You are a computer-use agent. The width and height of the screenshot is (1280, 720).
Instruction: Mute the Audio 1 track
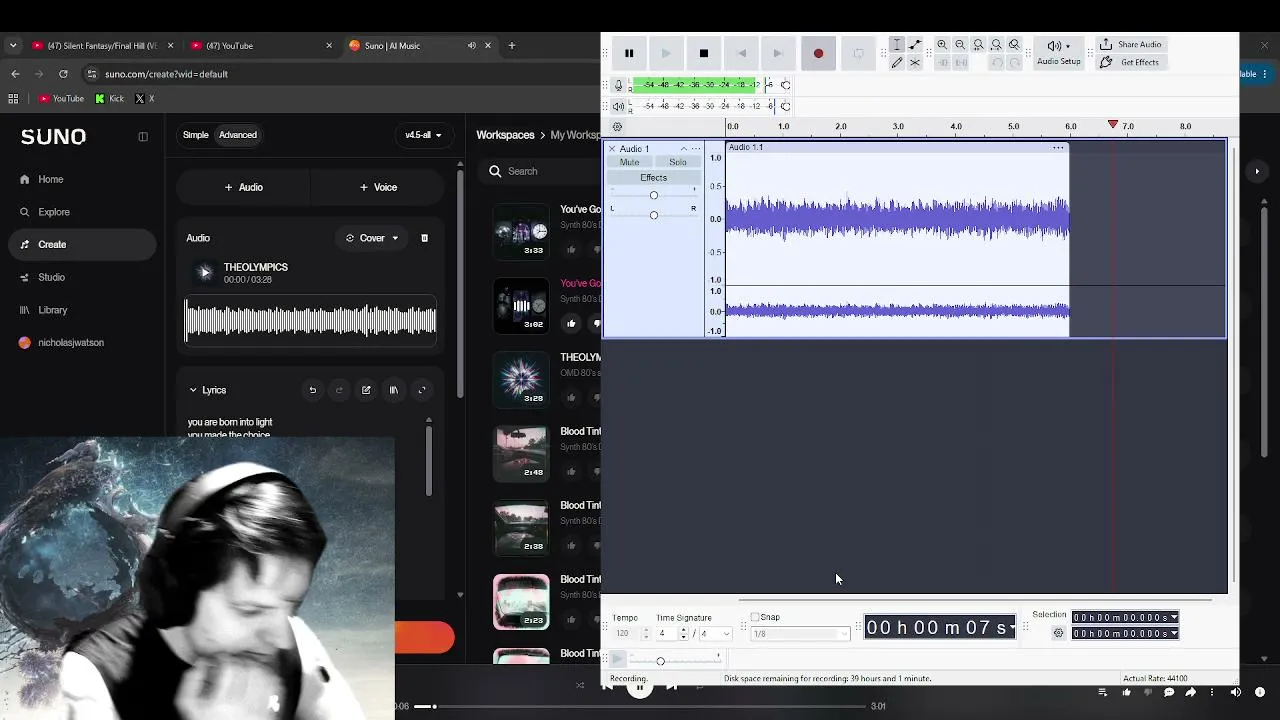click(629, 162)
